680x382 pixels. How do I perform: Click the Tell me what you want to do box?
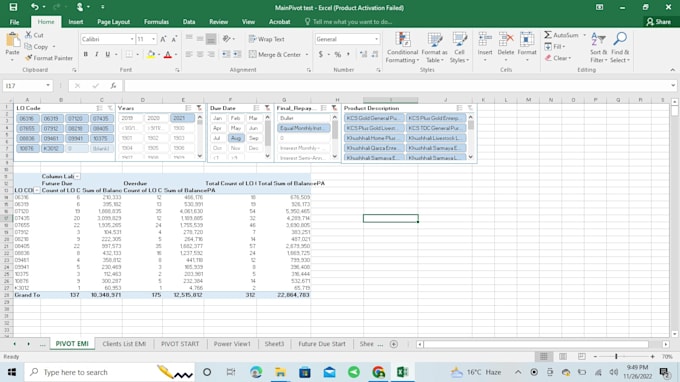point(349,22)
